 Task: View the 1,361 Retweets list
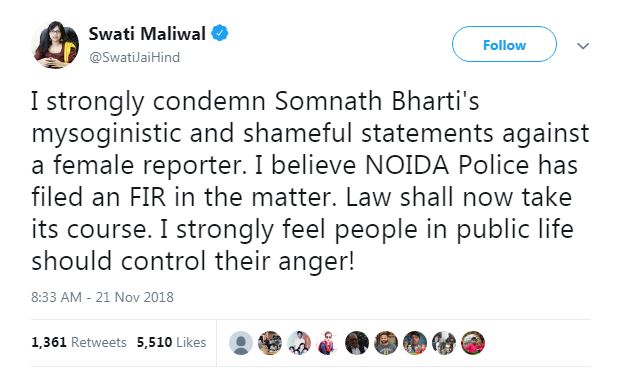[x=79, y=342]
